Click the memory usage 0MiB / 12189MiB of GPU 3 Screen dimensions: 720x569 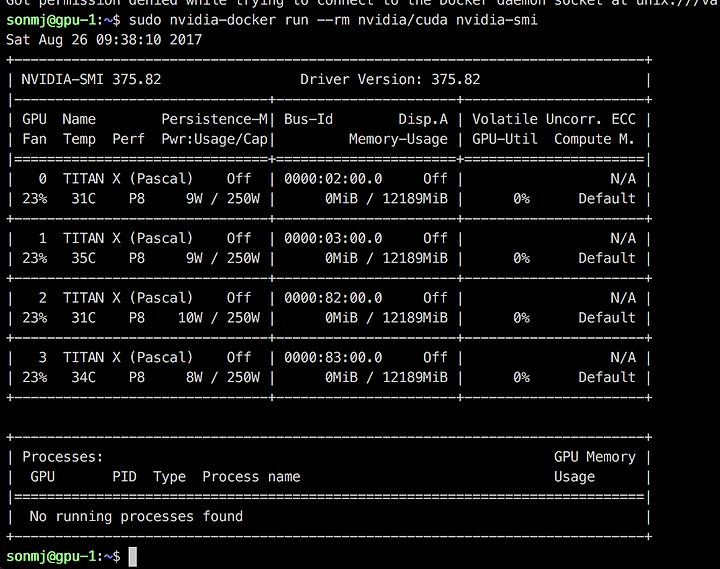pos(386,377)
